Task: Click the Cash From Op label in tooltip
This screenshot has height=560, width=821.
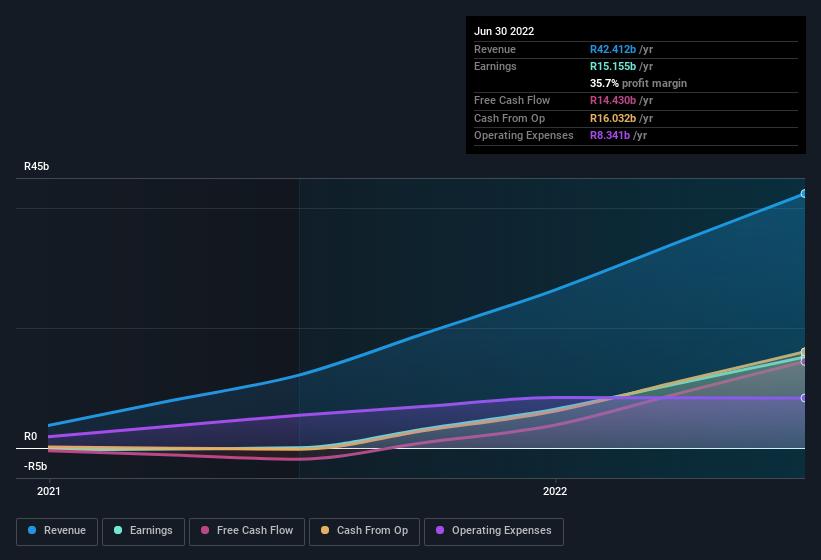Action: pyautogui.click(x=509, y=118)
